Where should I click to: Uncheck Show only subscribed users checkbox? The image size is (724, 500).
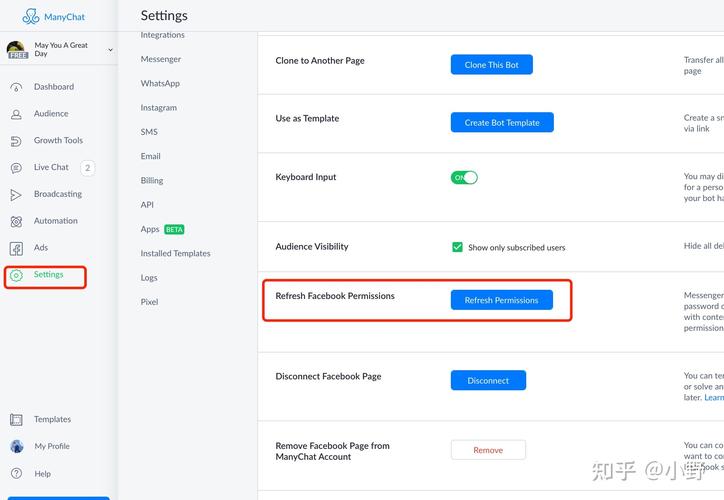457,247
